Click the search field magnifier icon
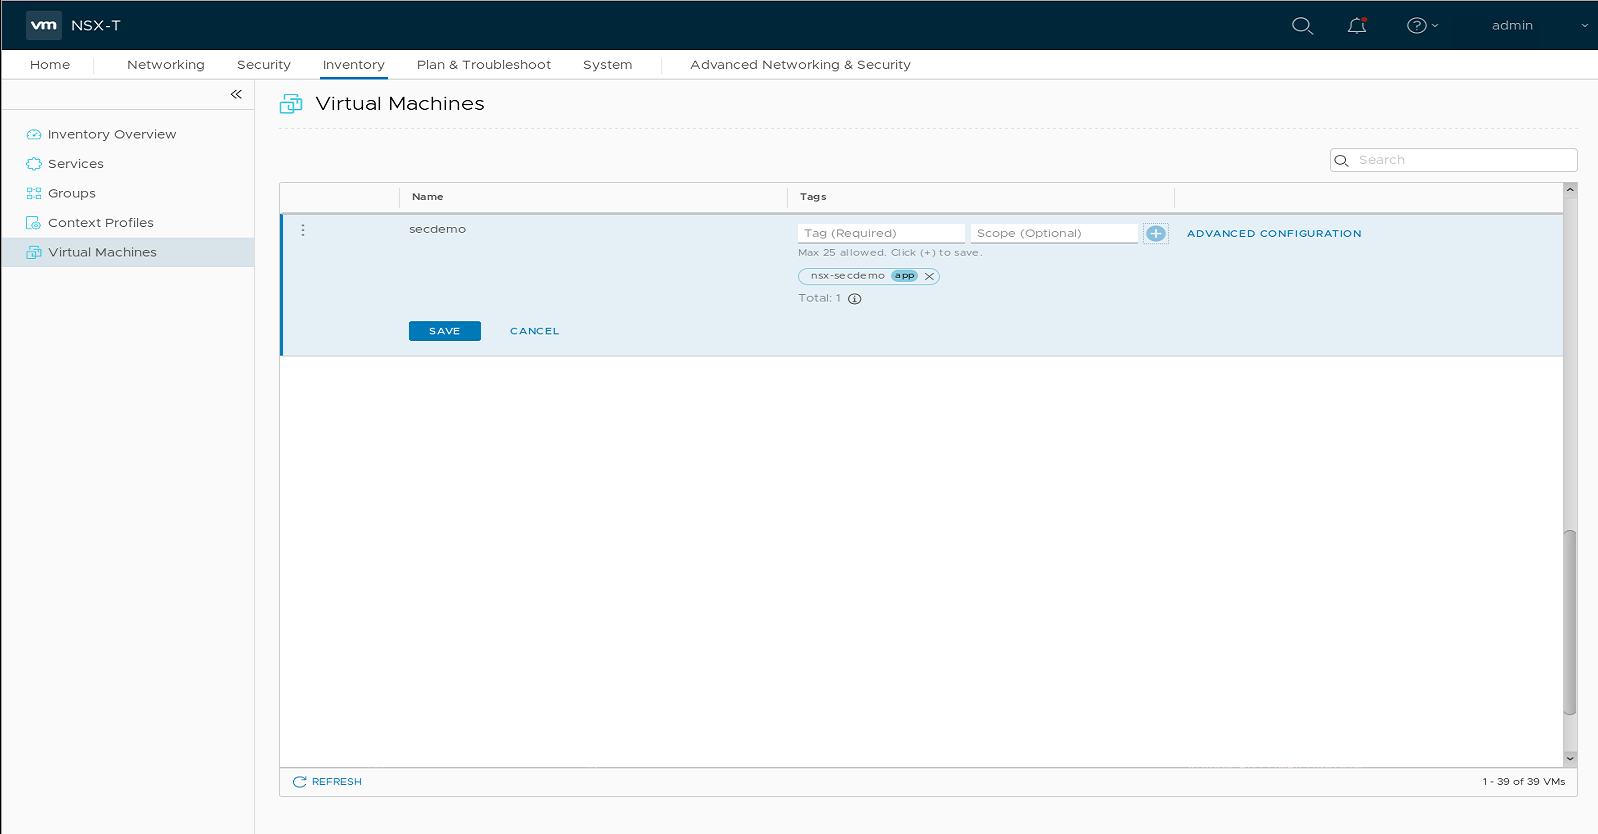This screenshot has height=834, width=1598. tap(1342, 160)
